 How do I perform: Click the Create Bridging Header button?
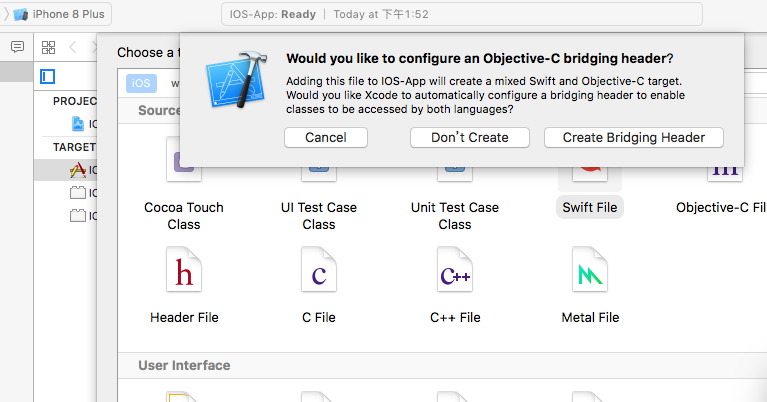633,137
